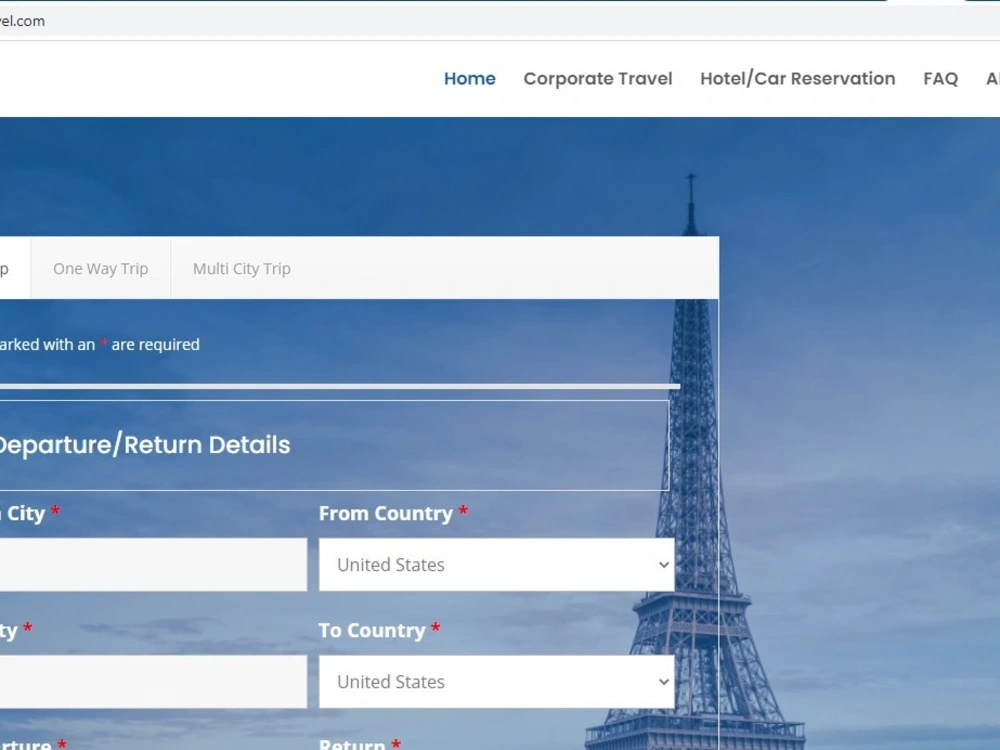Open the From Country dropdown
The width and height of the screenshot is (1000, 750).
click(x=497, y=564)
